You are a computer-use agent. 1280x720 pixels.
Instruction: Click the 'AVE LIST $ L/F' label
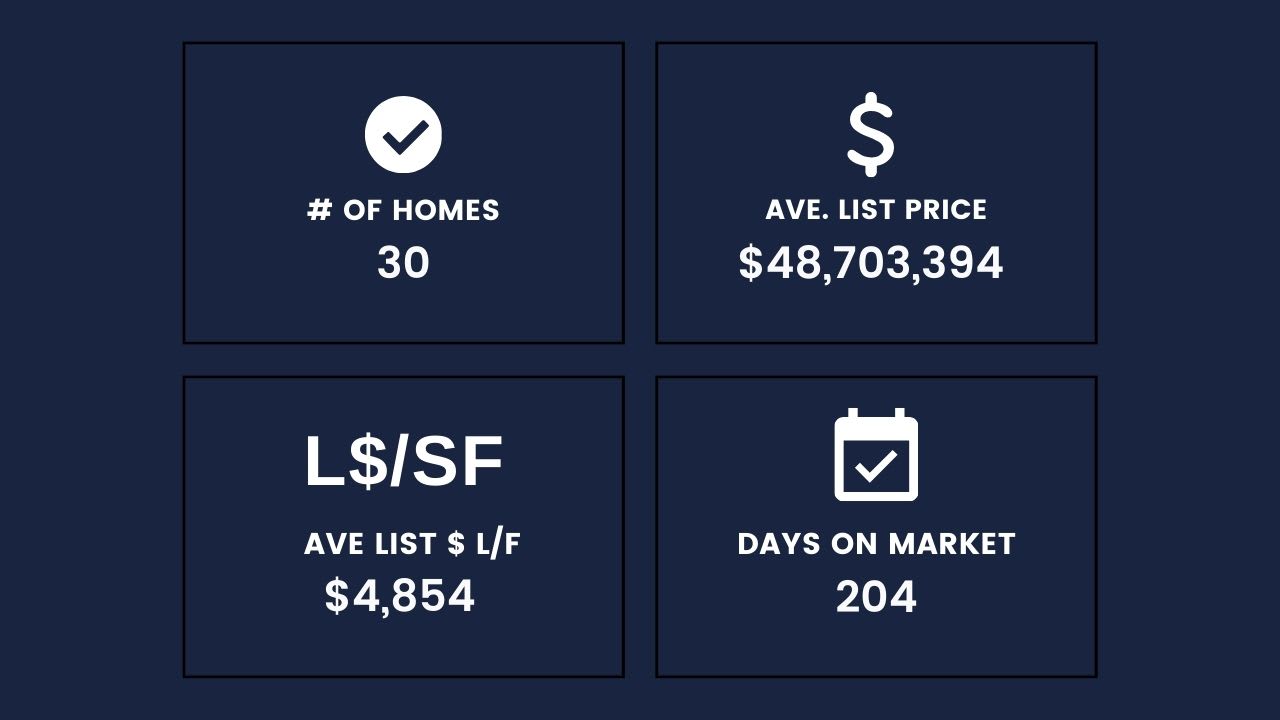412,544
